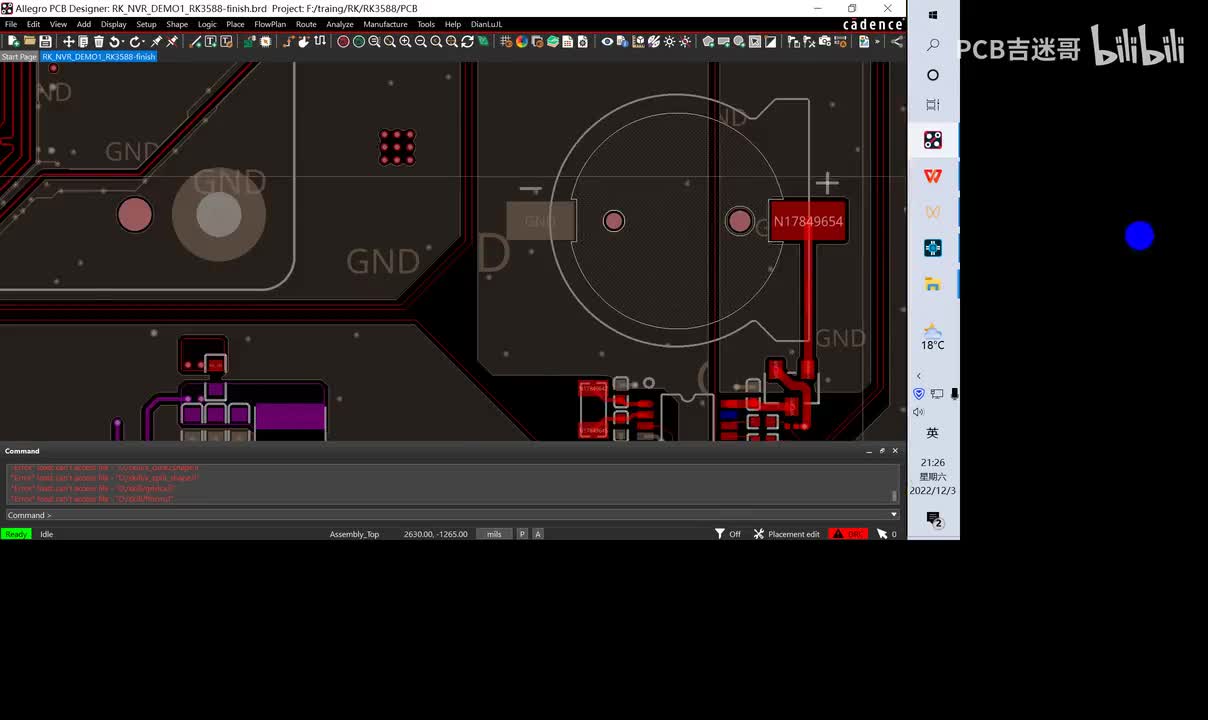Select the RK_NVR_DEMO1_RK3588-finish tab
This screenshot has height=720, width=1208.
tap(99, 57)
